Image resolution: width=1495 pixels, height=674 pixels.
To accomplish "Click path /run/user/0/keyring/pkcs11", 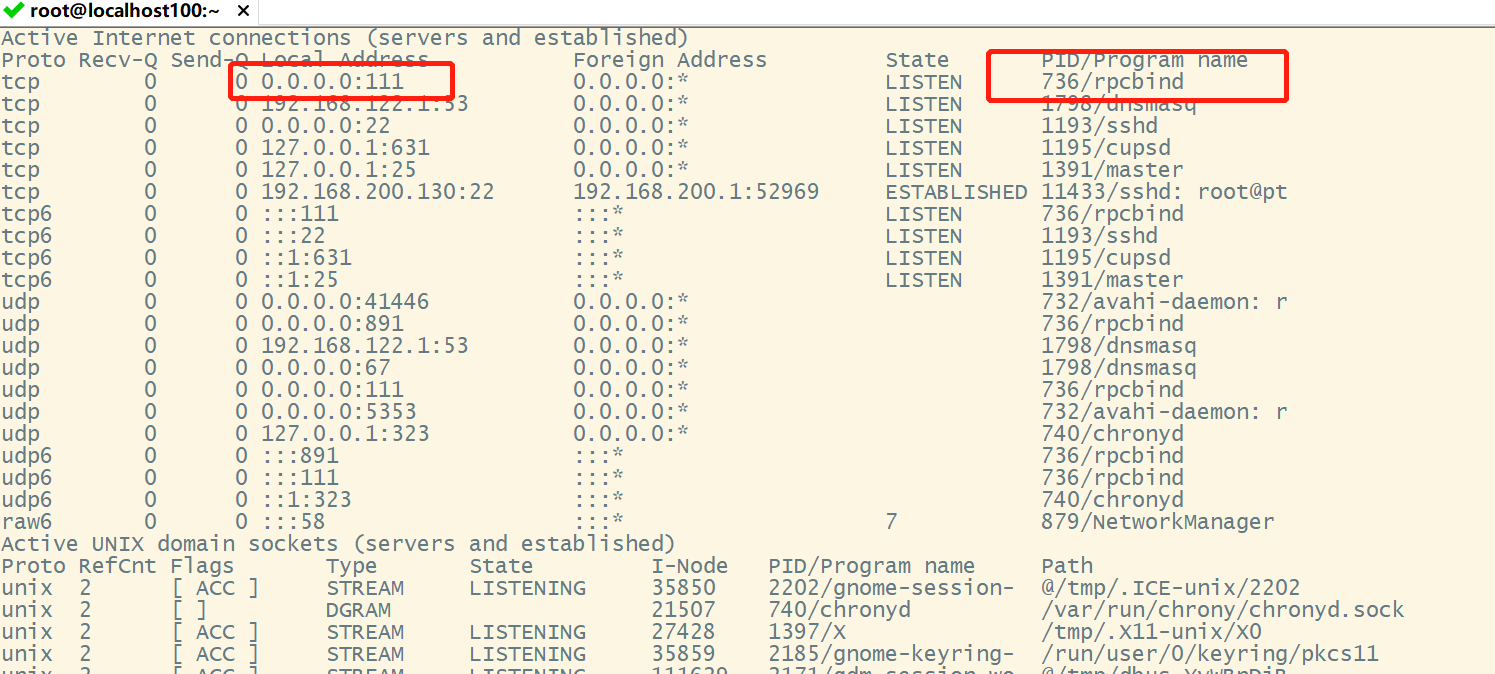I will click(1210, 654).
